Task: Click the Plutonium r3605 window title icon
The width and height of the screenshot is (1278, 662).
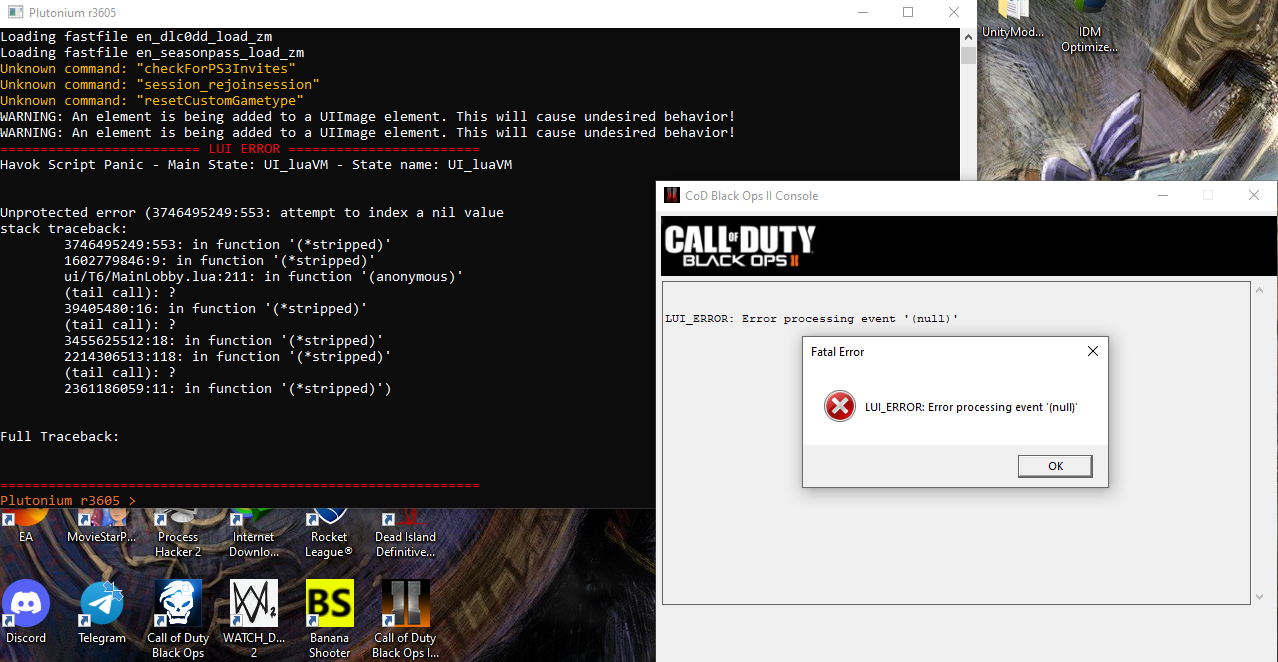Action: tap(15, 13)
